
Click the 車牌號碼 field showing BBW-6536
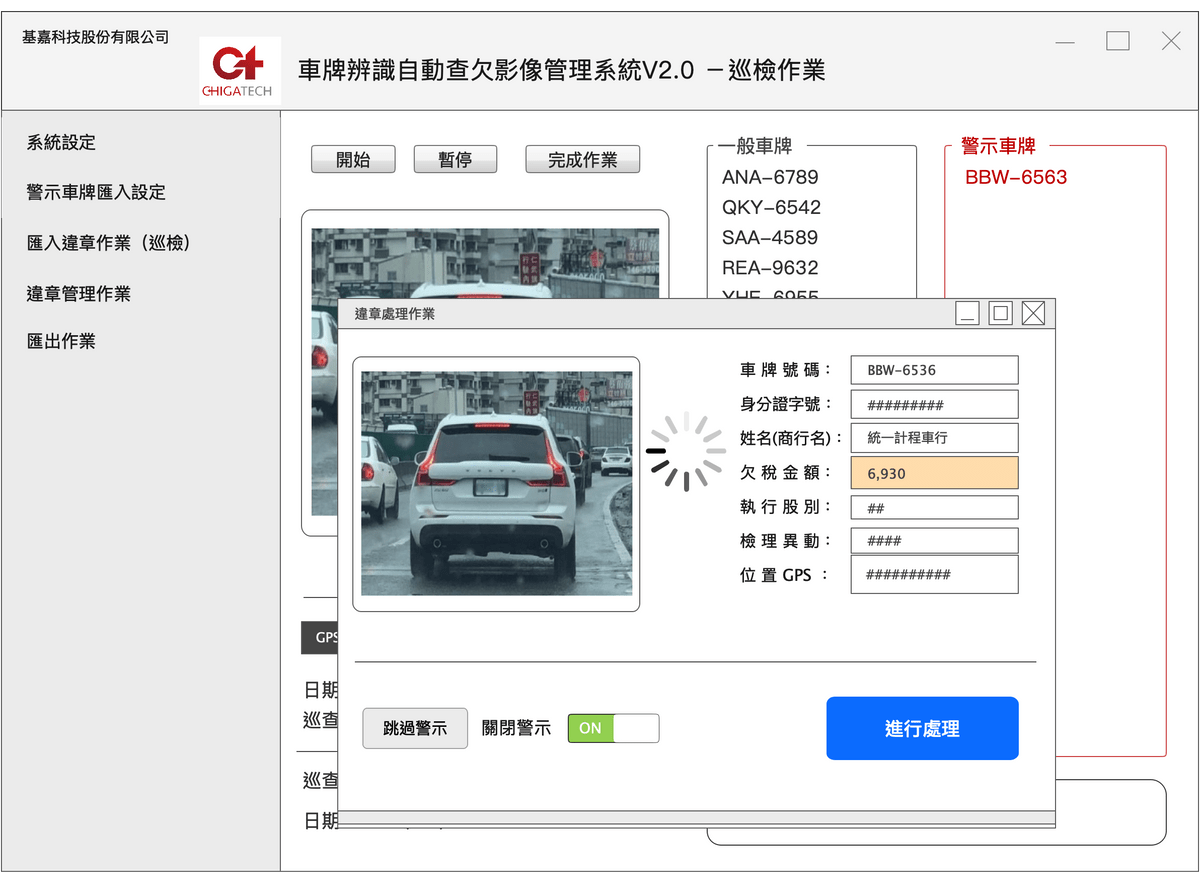934,370
